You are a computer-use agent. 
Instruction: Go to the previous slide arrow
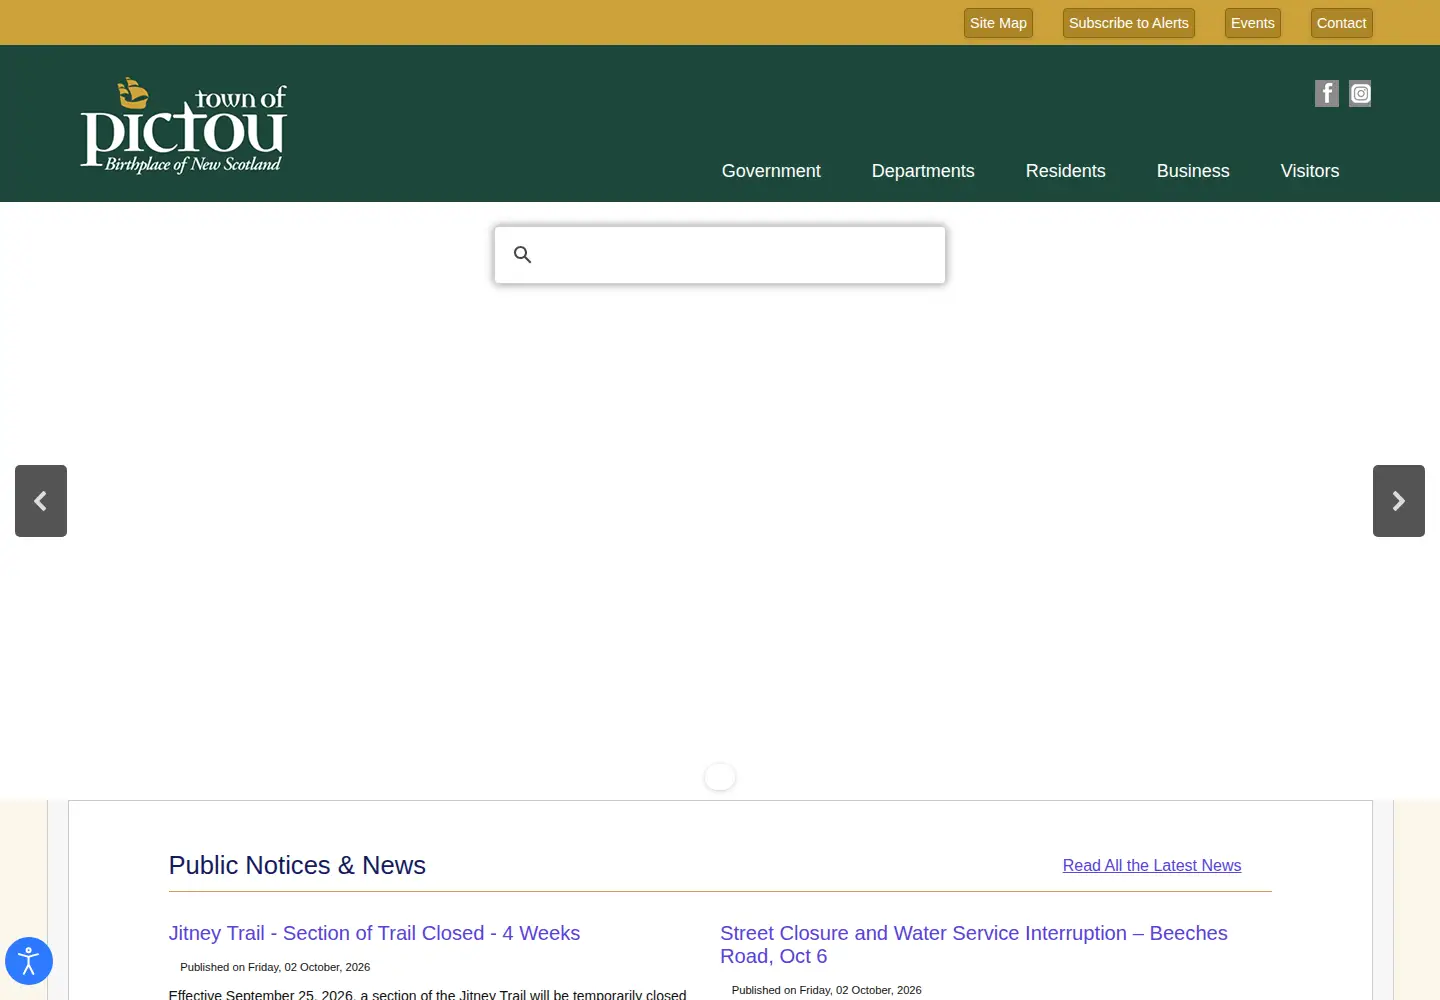click(x=41, y=501)
